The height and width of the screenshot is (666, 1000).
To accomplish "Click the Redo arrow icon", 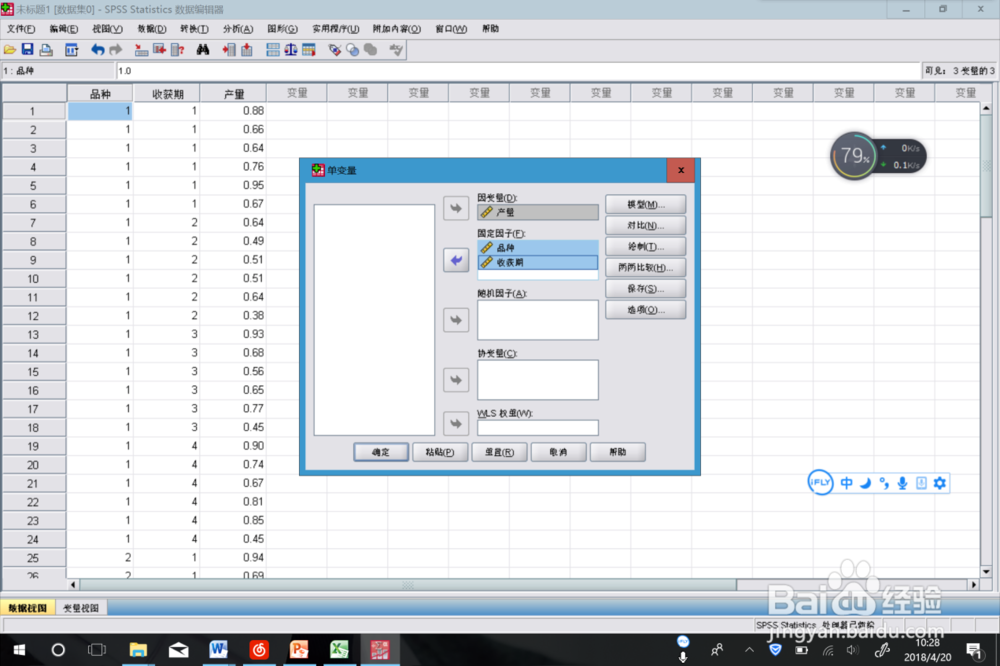I will (x=115, y=50).
